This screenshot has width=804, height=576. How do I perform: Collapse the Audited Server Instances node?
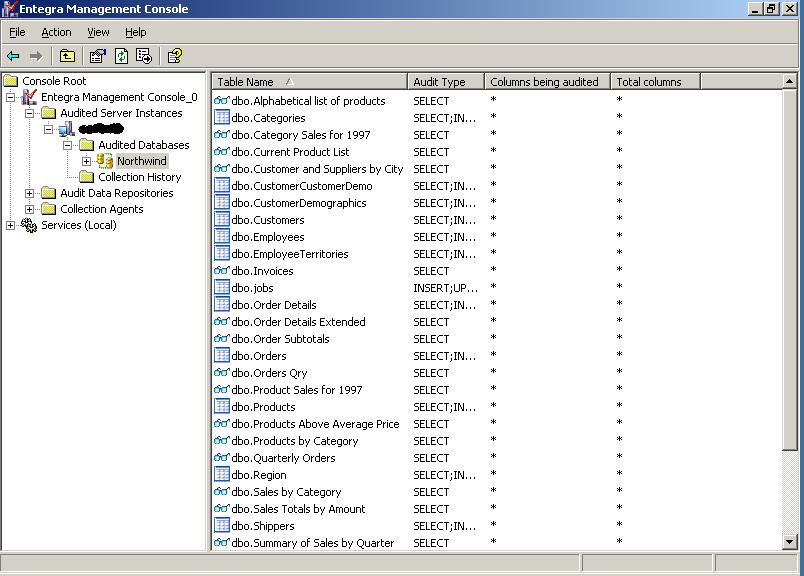(x=27, y=113)
